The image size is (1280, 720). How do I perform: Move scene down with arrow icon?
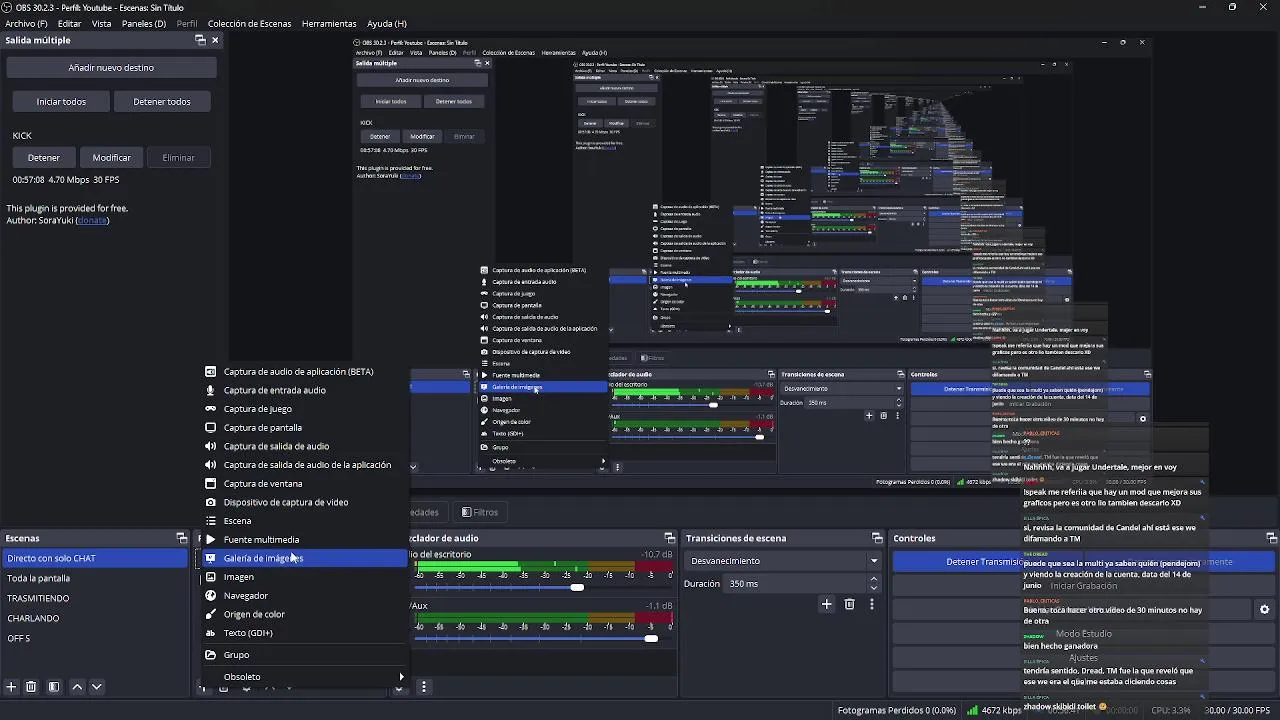(97, 687)
